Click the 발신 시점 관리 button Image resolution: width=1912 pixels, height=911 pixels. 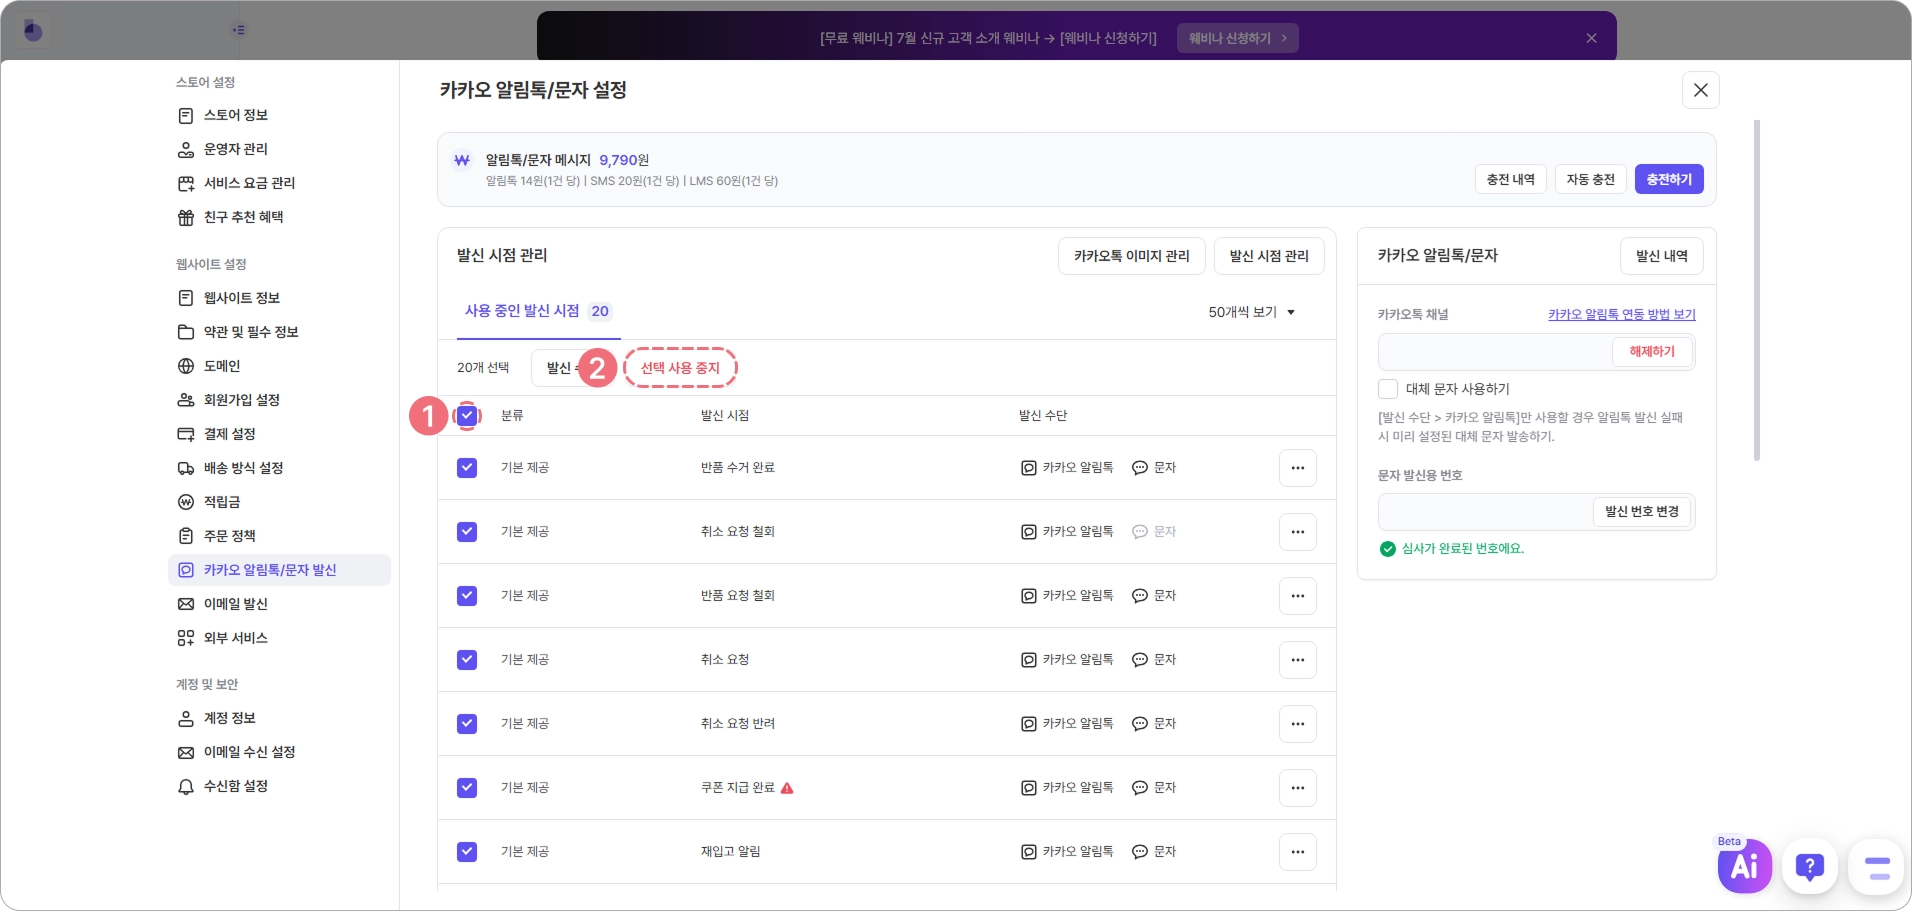click(x=1269, y=256)
